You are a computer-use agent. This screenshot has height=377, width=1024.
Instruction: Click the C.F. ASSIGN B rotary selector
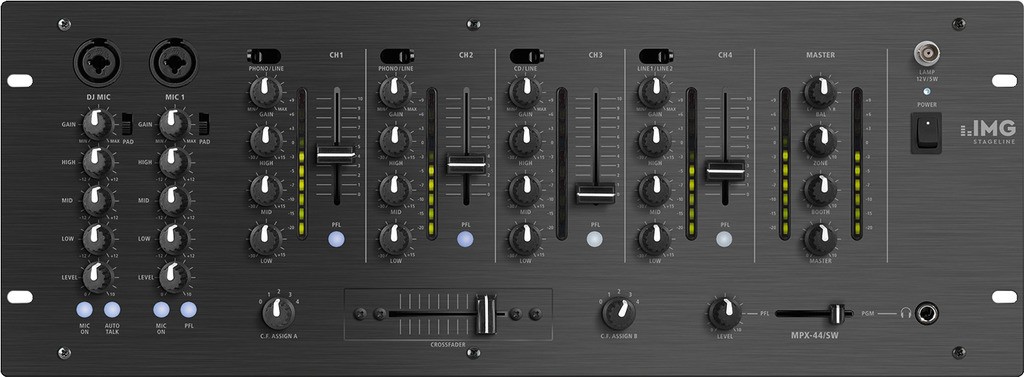[x=618, y=313]
